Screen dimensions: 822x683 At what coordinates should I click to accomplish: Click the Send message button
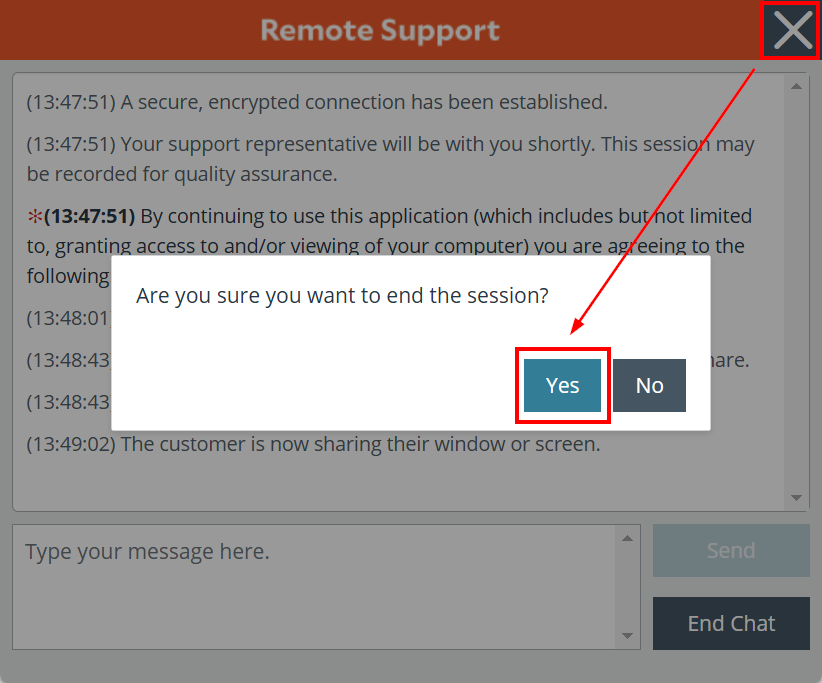[x=731, y=550]
